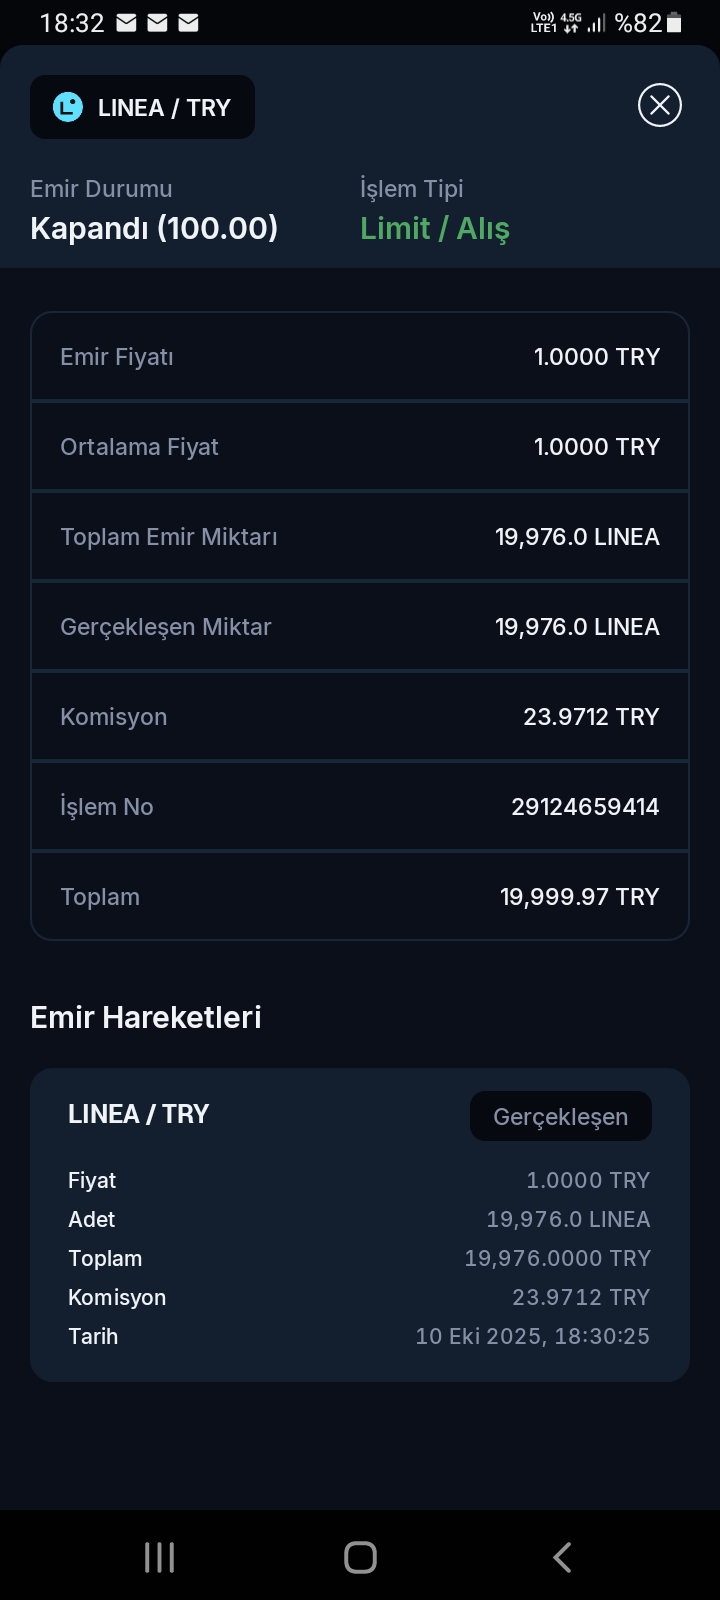720x1600 pixels.
Task: Tap the Tarih 10 Eki 2025 entry
Action: click(x=532, y=1336)
